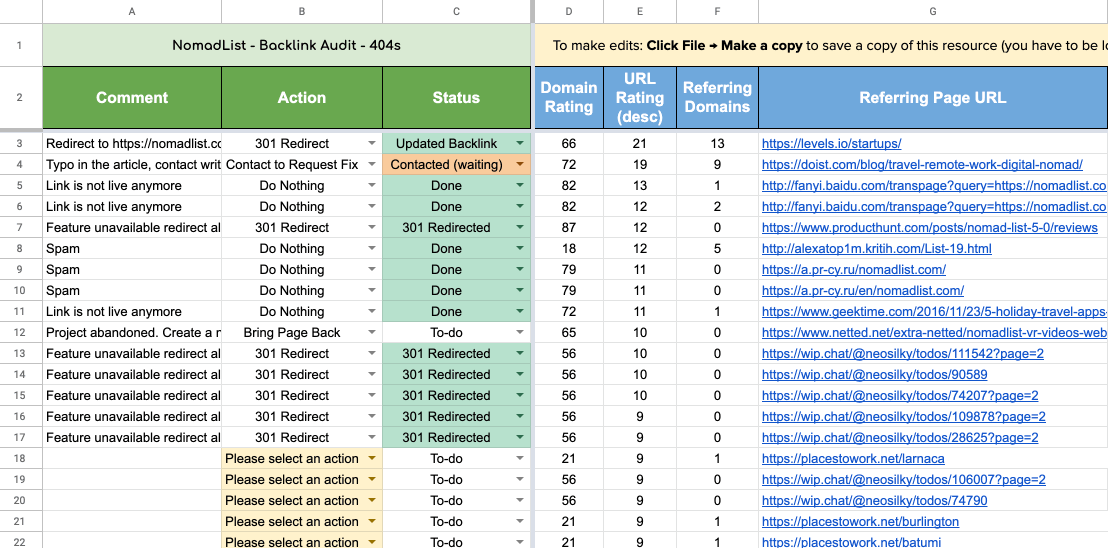Click the alexatop1m.kritih.com List-19 link
This screenshot has width=1108, height=548.
(876, 249)
